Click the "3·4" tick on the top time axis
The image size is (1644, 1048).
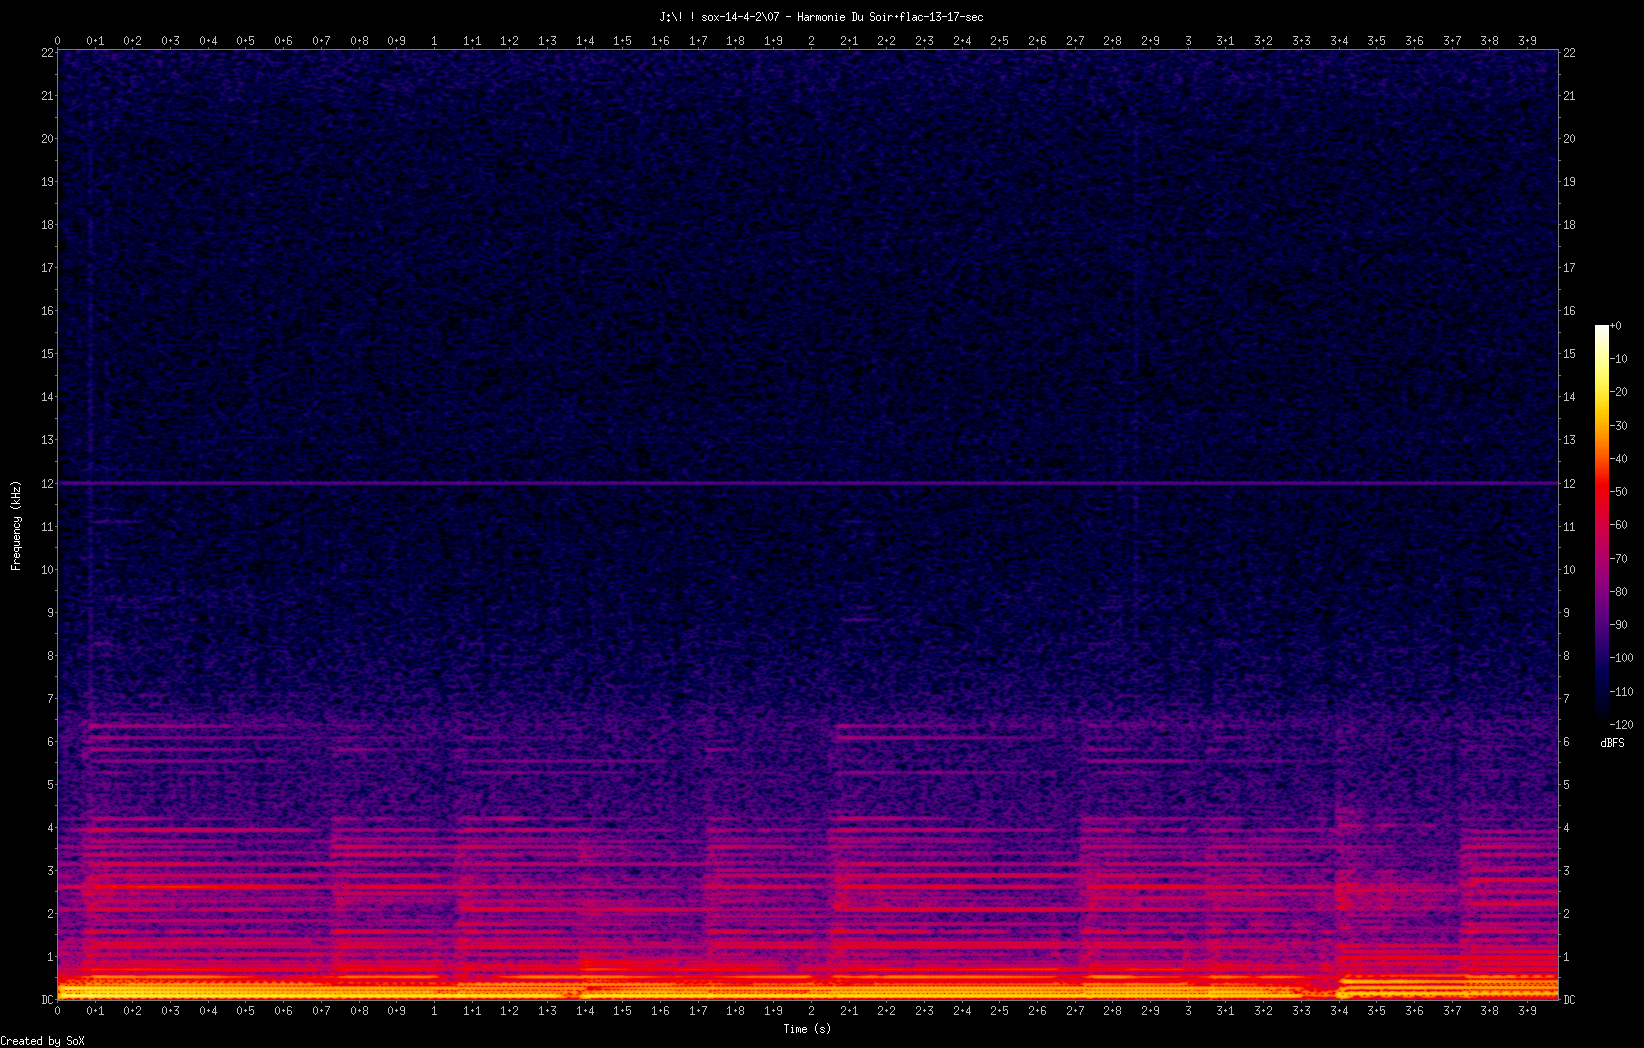pyautogui.click(x=1339, y=41)
